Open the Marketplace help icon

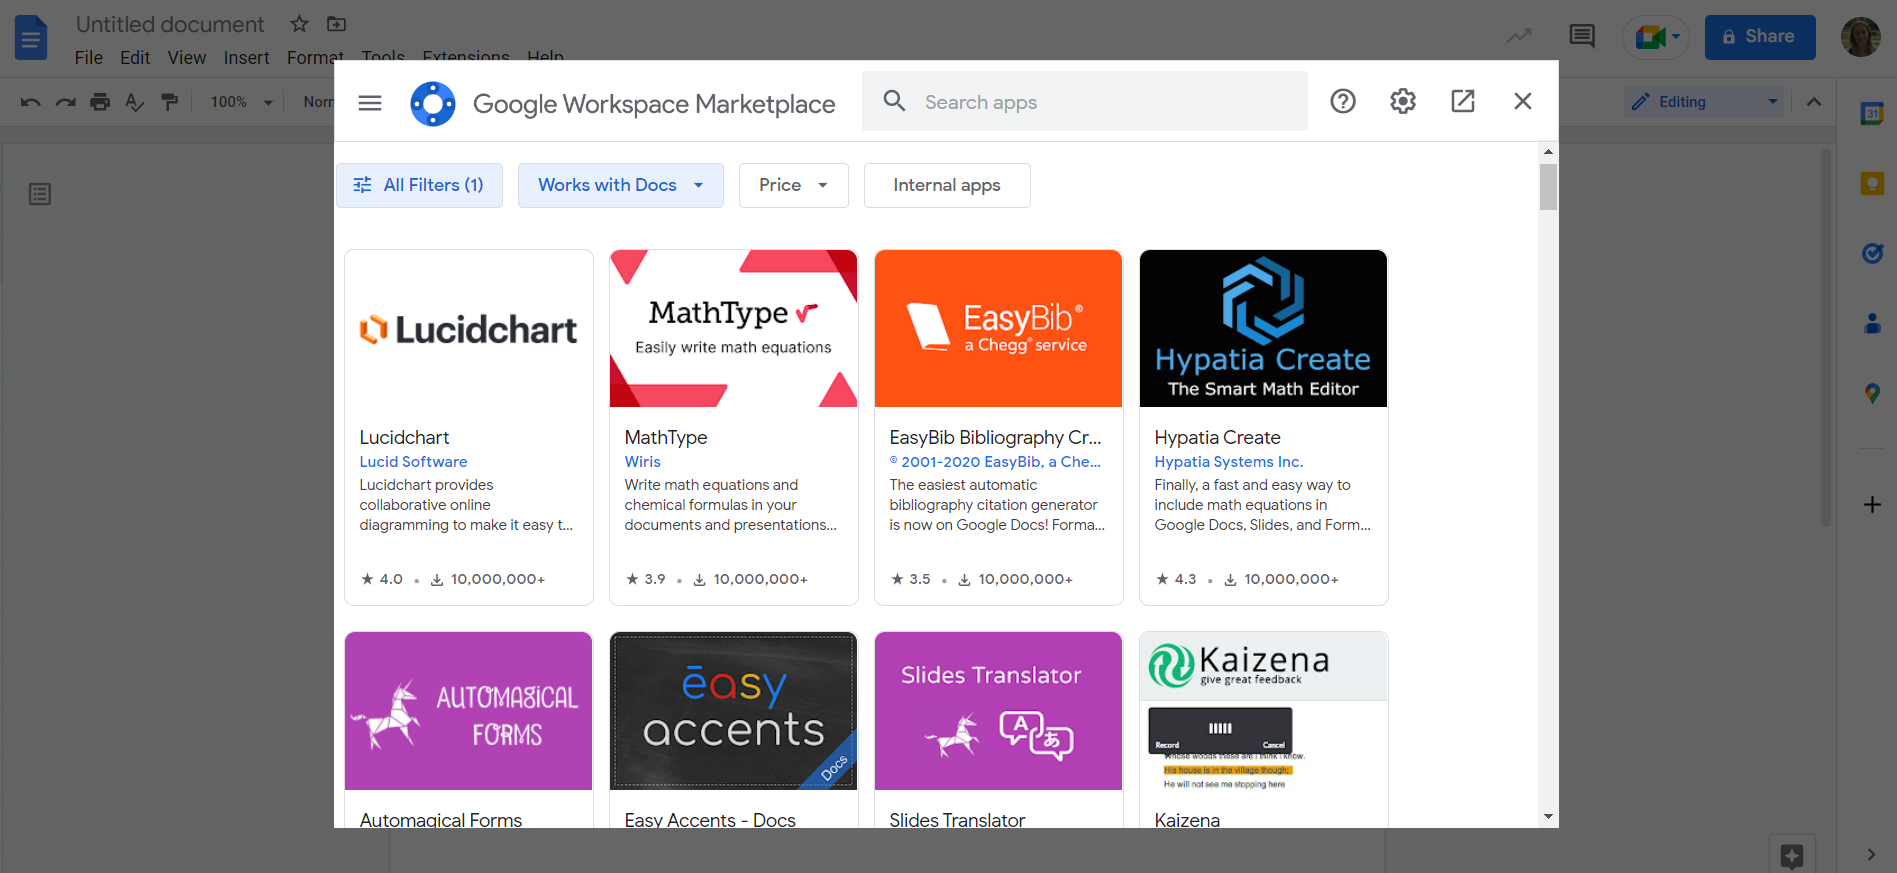tap(1343, 101)
